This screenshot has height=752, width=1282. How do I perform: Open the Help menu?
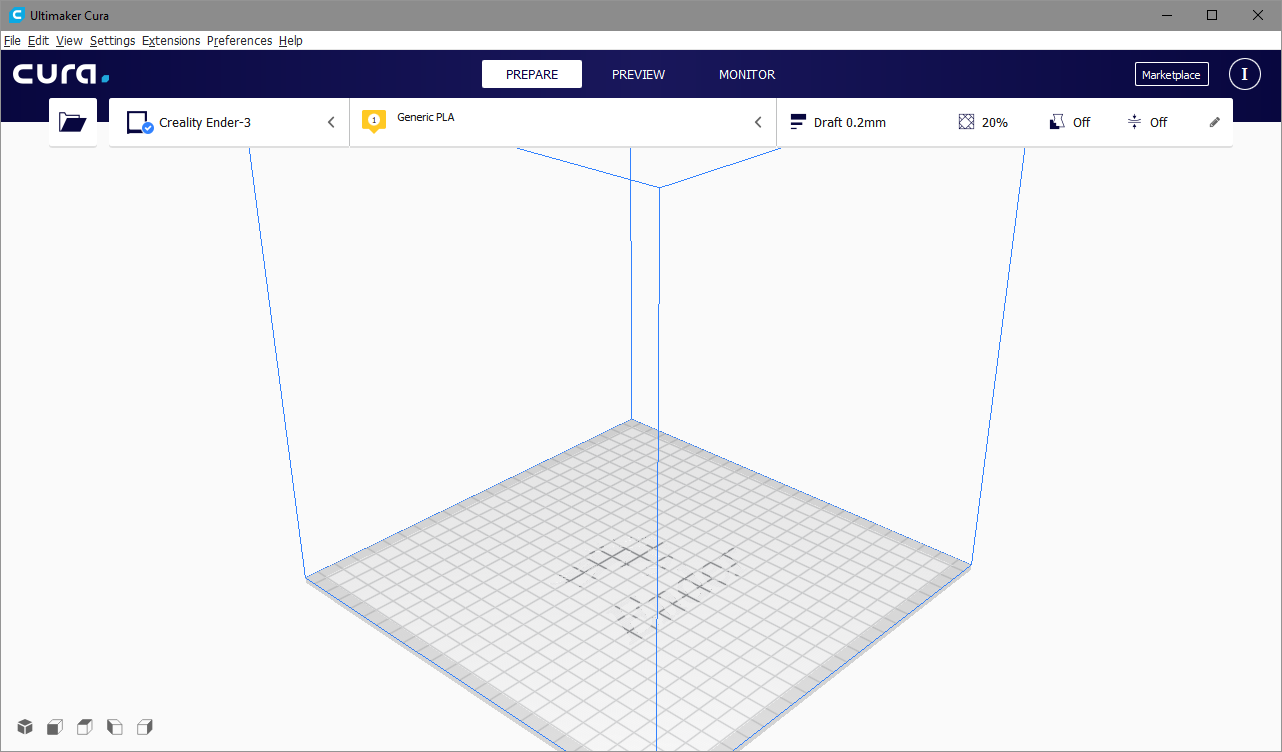click(291, 41)
